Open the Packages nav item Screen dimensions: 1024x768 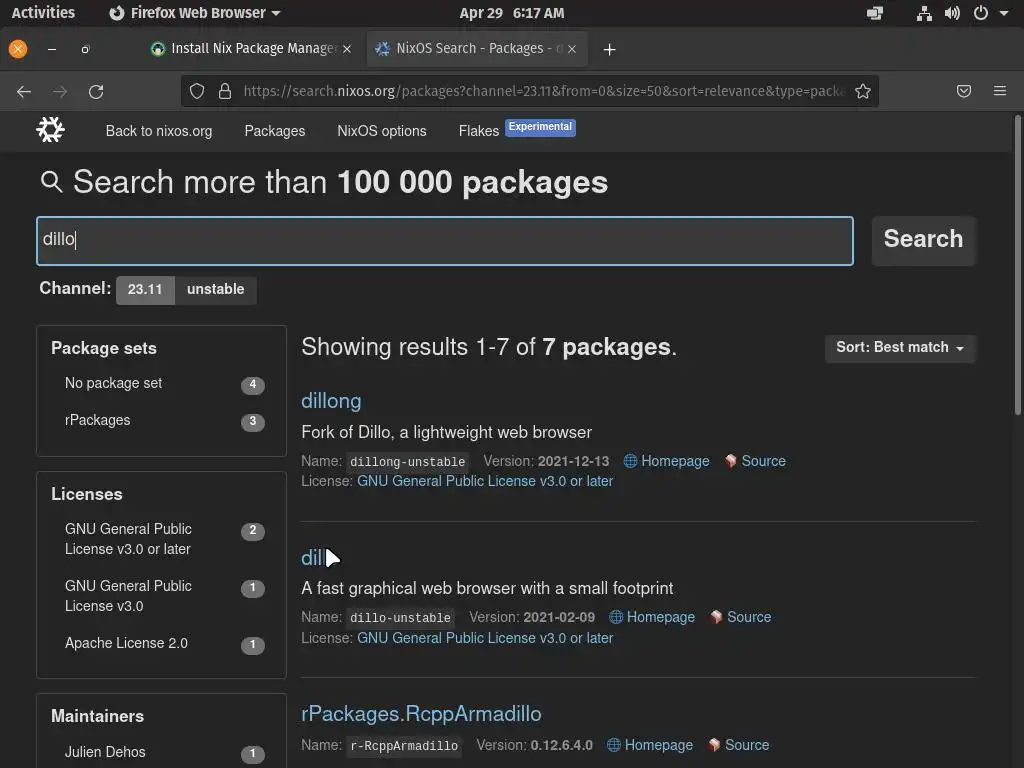click(274, 131)
